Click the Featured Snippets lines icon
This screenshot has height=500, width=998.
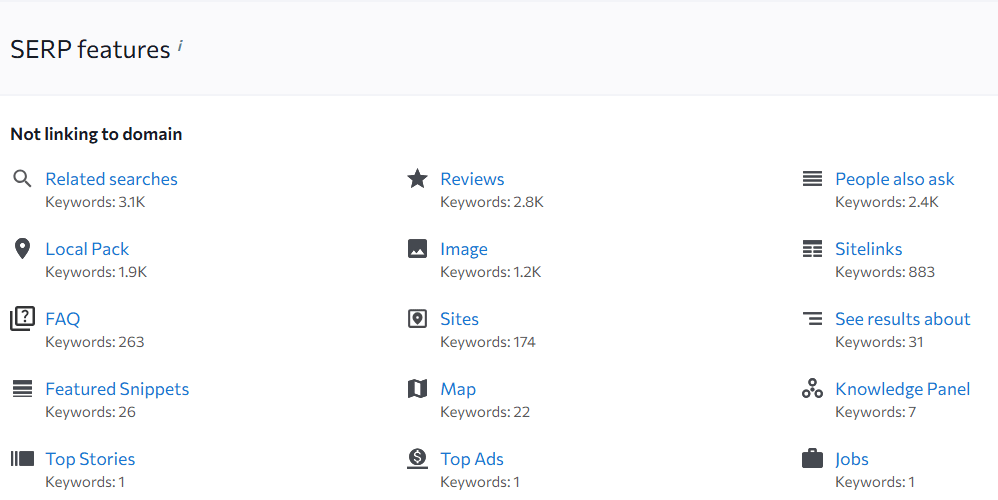pos(22,389)
